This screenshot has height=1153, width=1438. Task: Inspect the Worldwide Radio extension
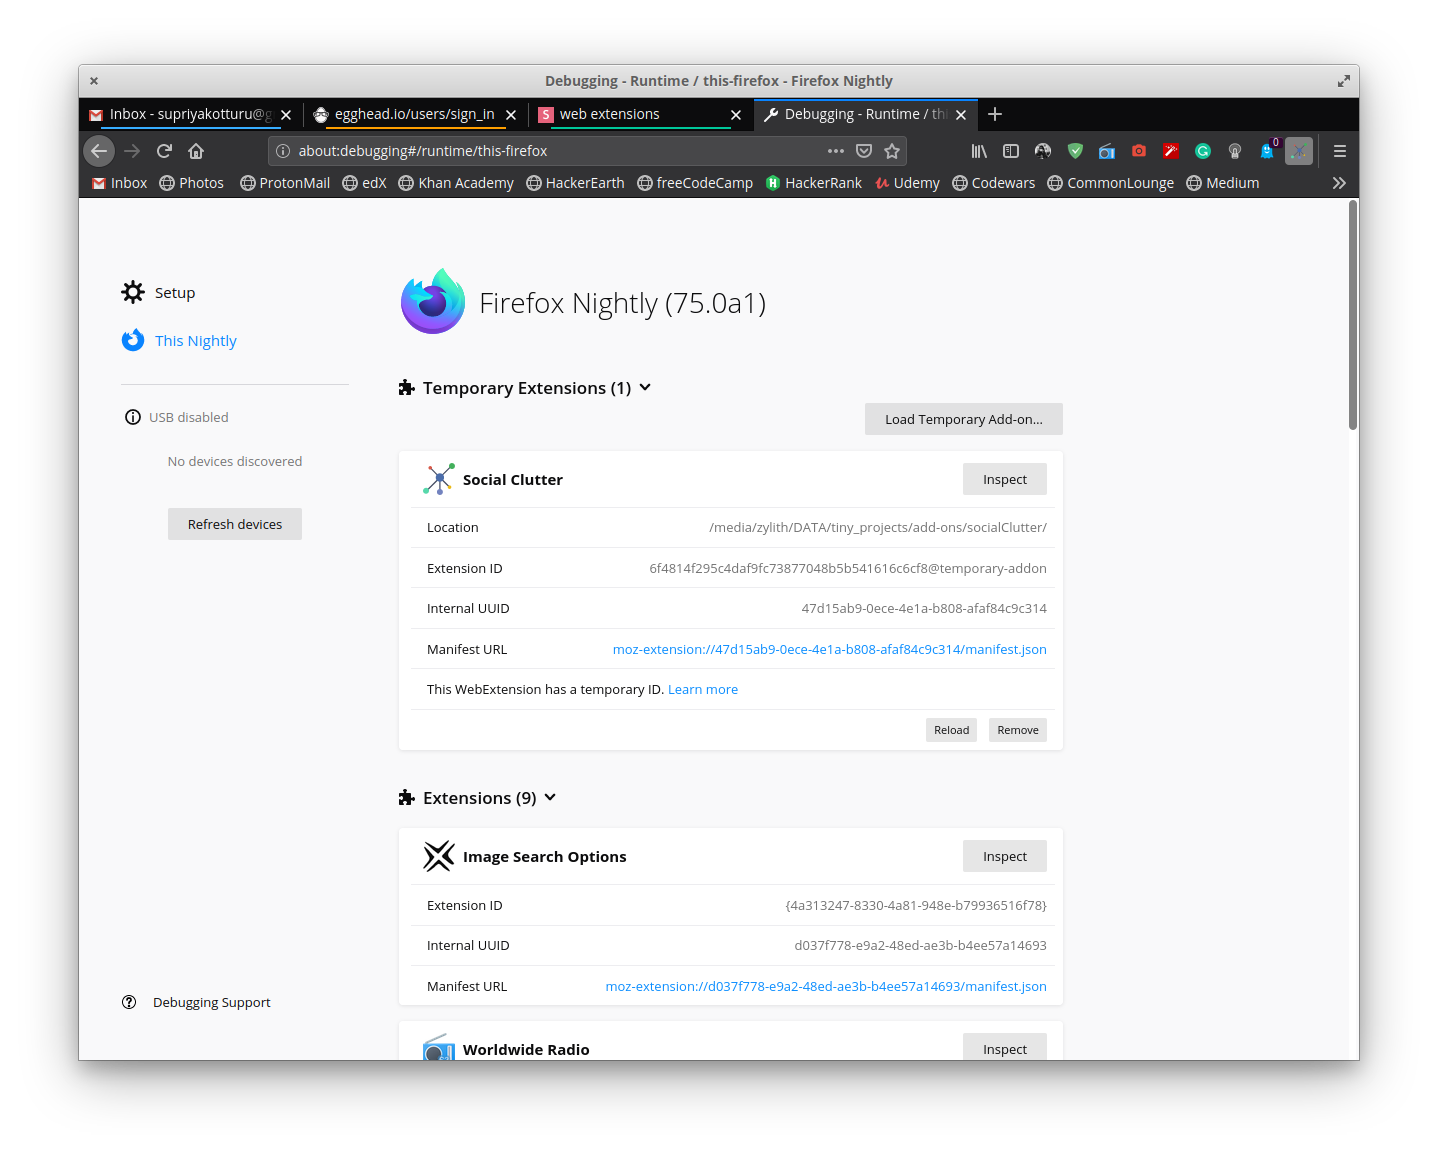click(x=1005, y=1047)
